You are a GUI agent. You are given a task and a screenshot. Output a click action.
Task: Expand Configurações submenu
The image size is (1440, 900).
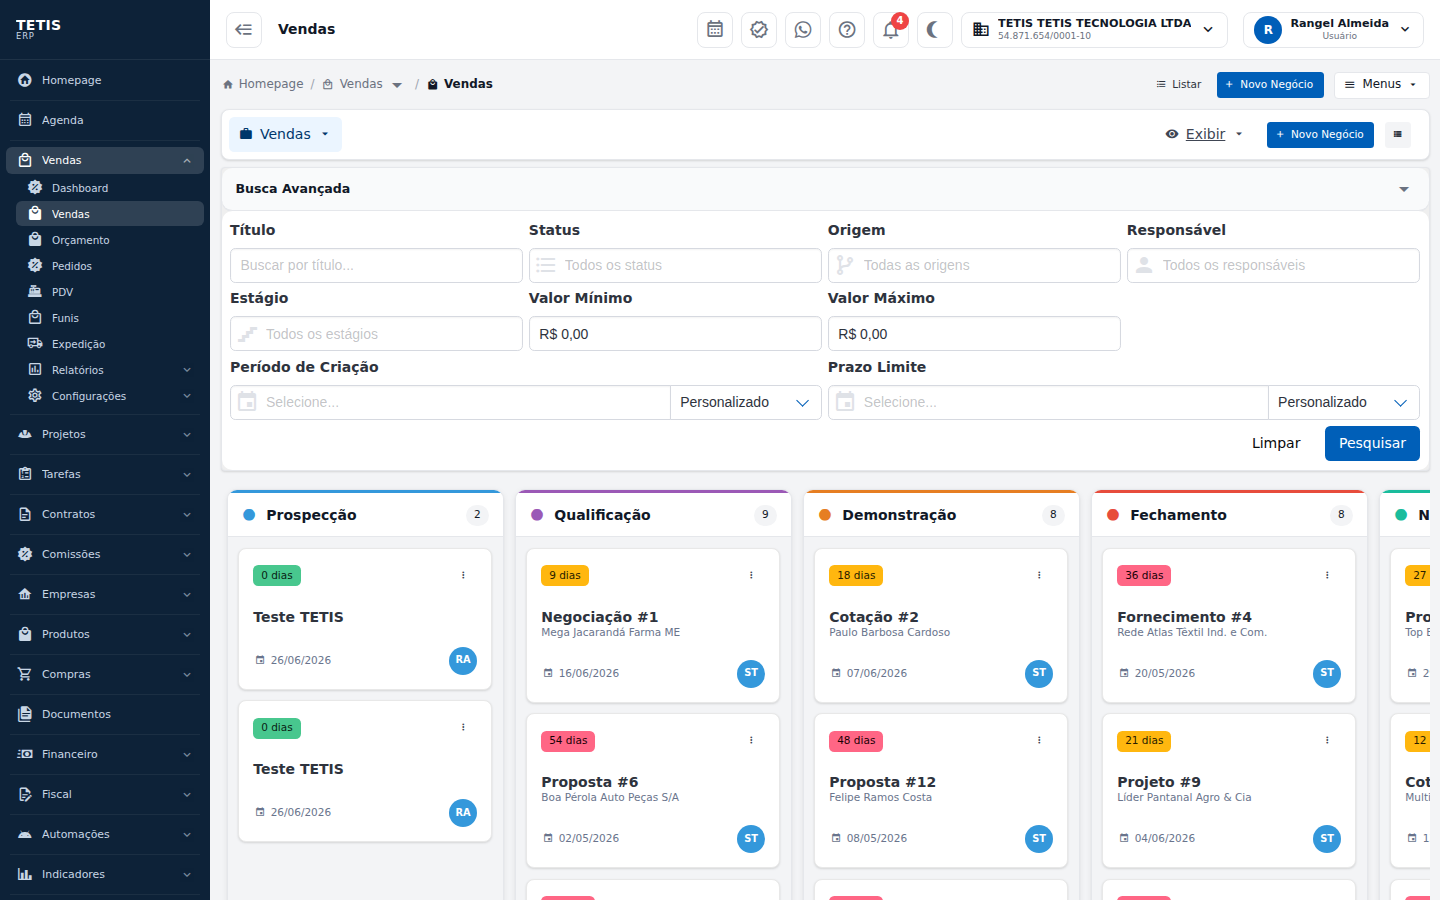pyautogui.click(x=110, y=396)
